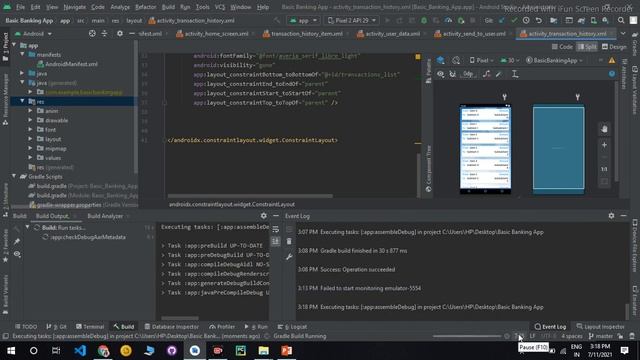Click Guidelines icon in designer toolbar
Screen dimensions: 640x360
pos(515,74)
